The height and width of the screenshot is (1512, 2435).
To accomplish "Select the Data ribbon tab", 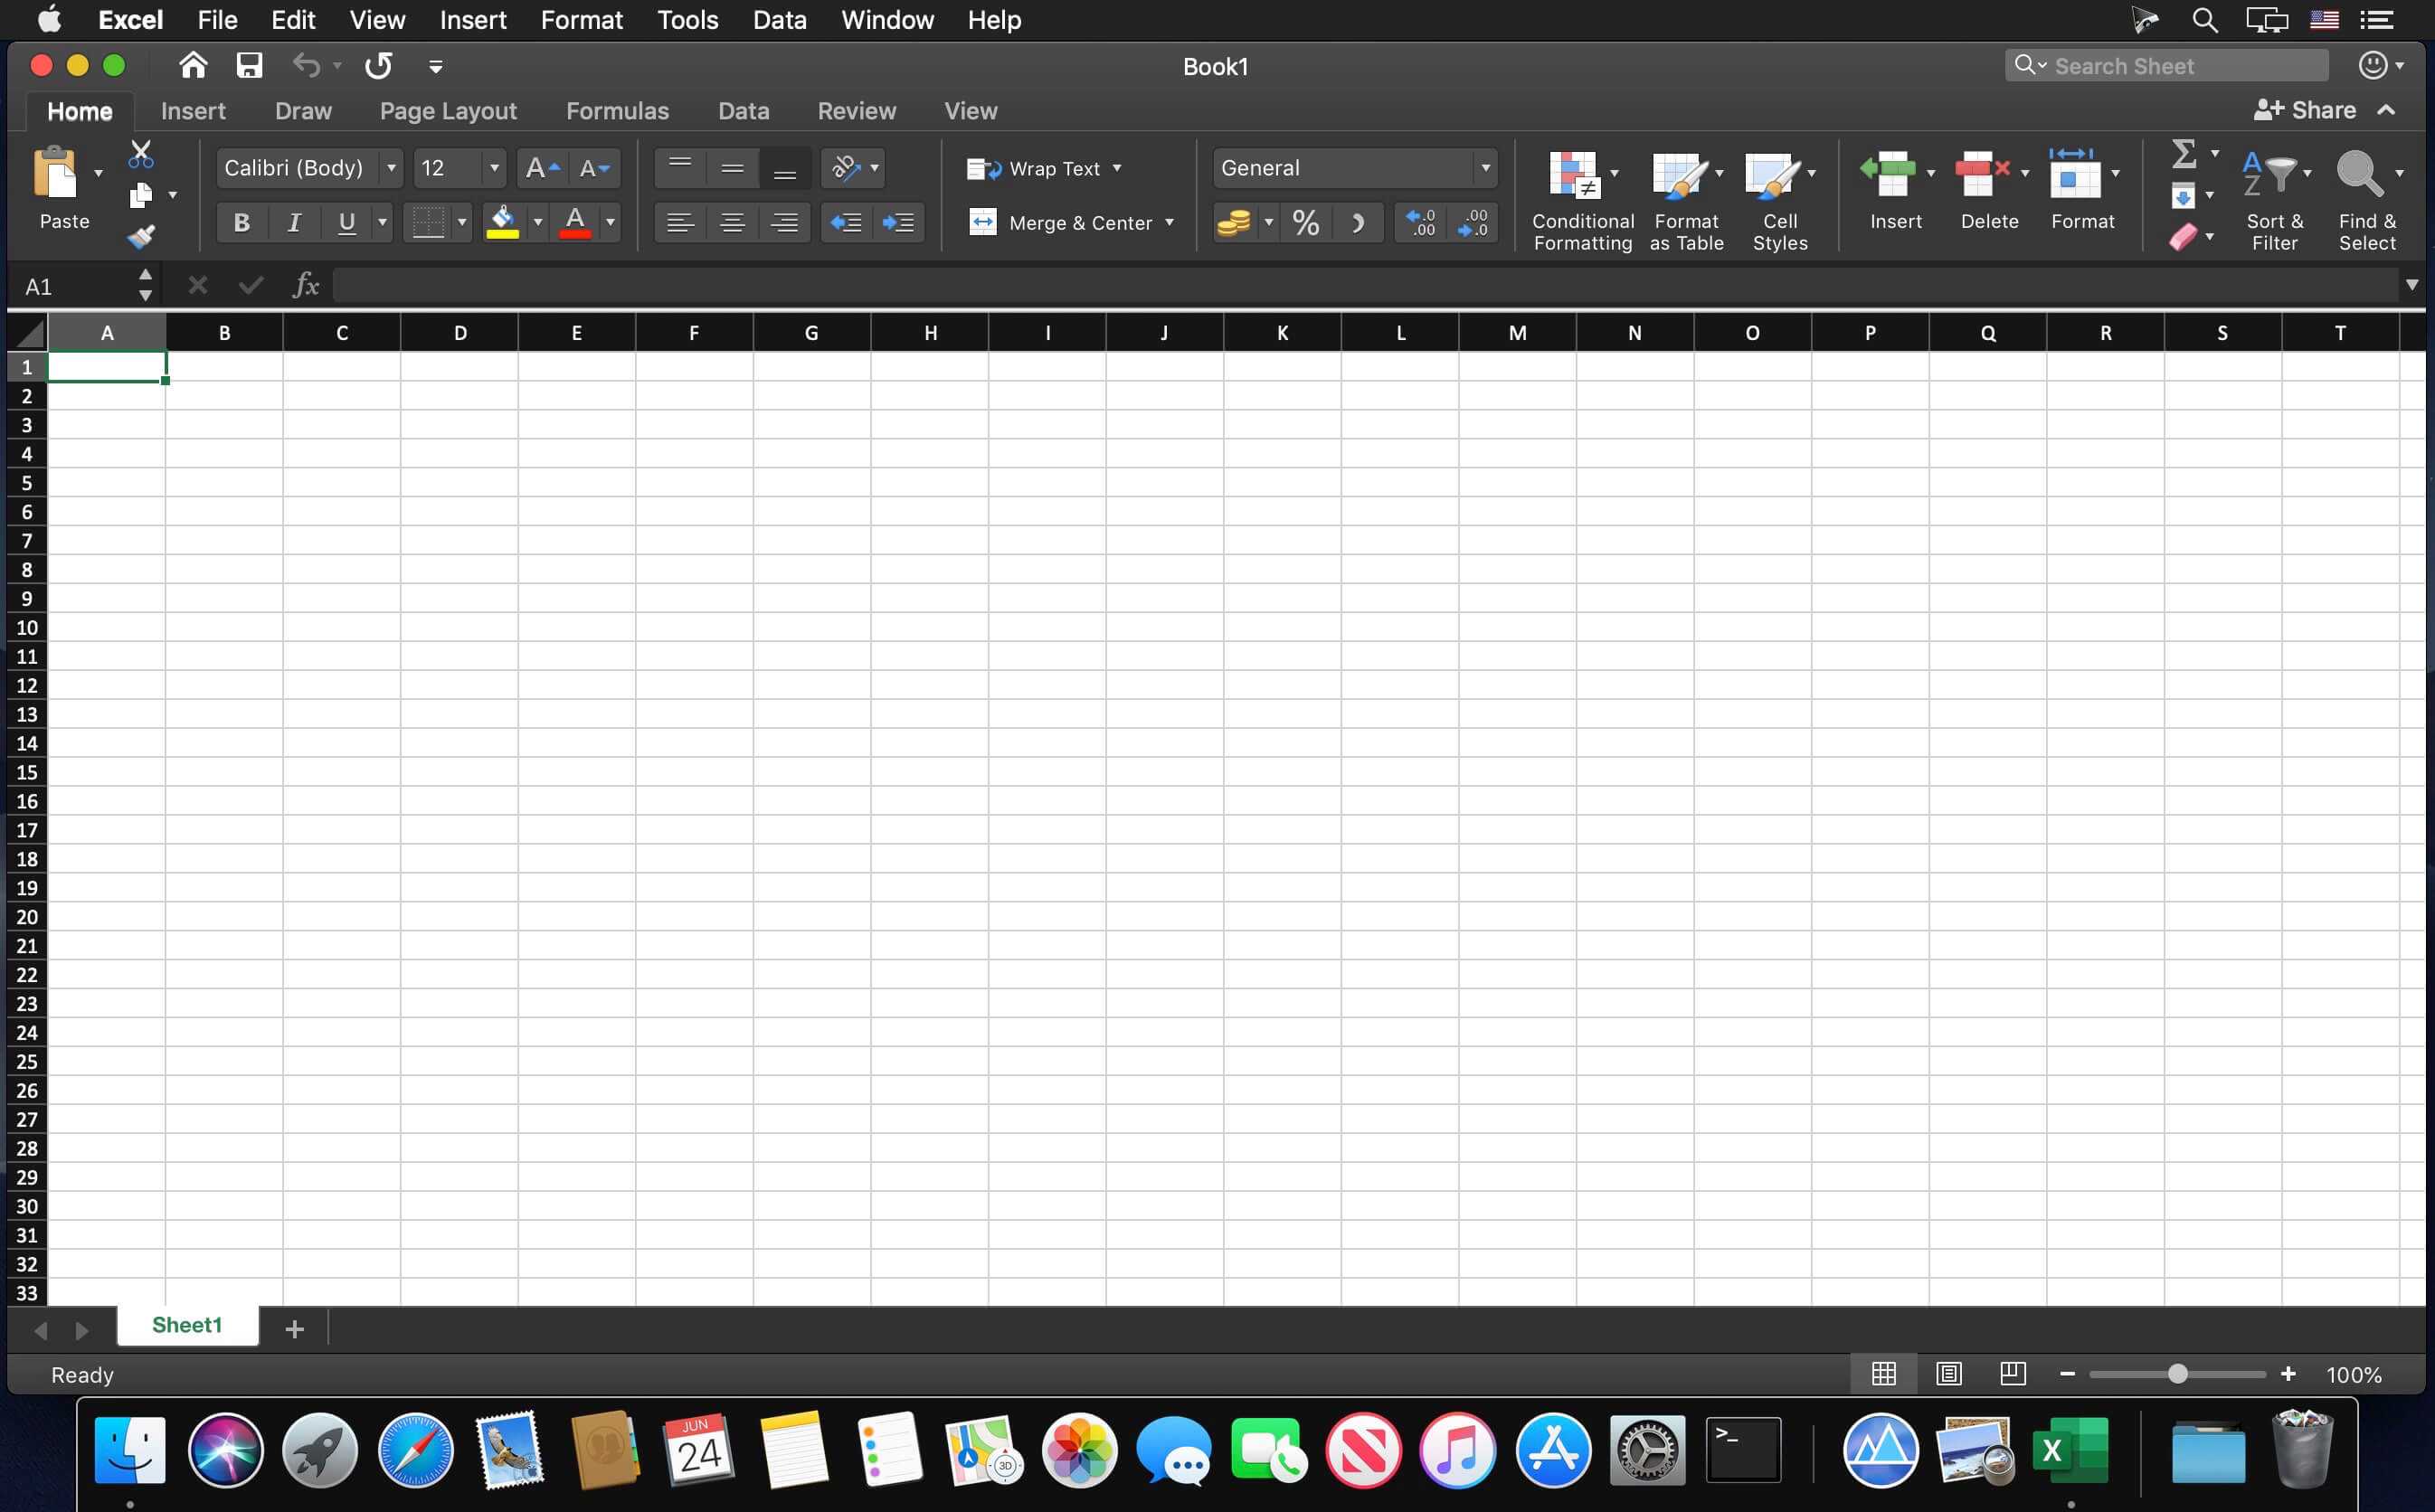I will (x=744, y=109).
